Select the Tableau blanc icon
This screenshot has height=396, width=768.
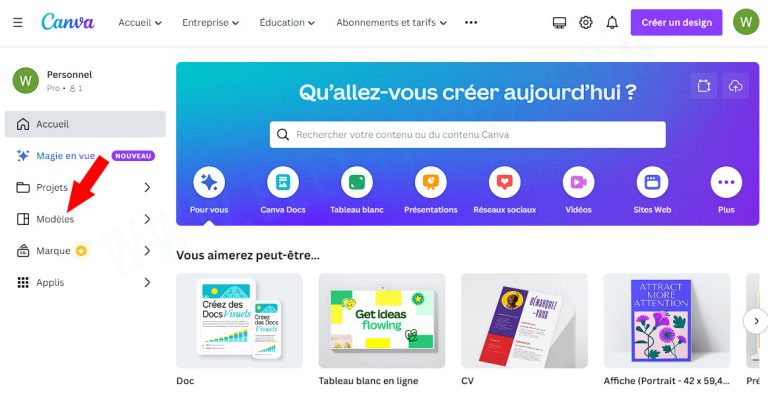[357, 182]
